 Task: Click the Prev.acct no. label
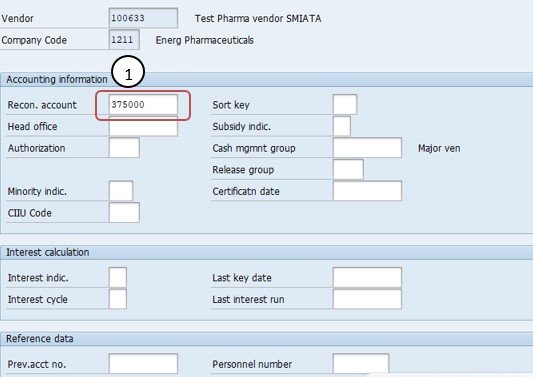[x=37, y=364]
